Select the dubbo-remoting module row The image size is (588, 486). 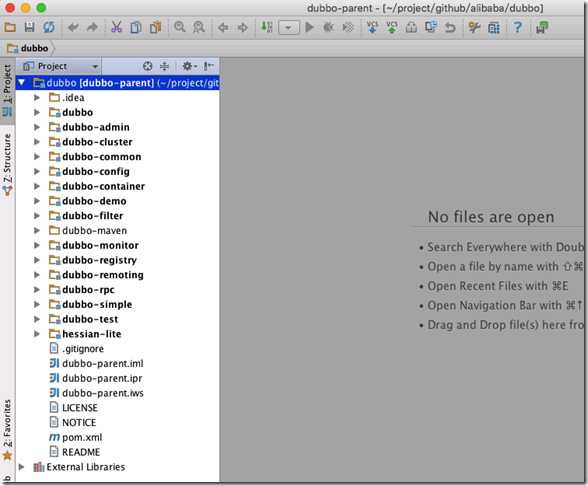pyautogui.click(x=118, y=274)
